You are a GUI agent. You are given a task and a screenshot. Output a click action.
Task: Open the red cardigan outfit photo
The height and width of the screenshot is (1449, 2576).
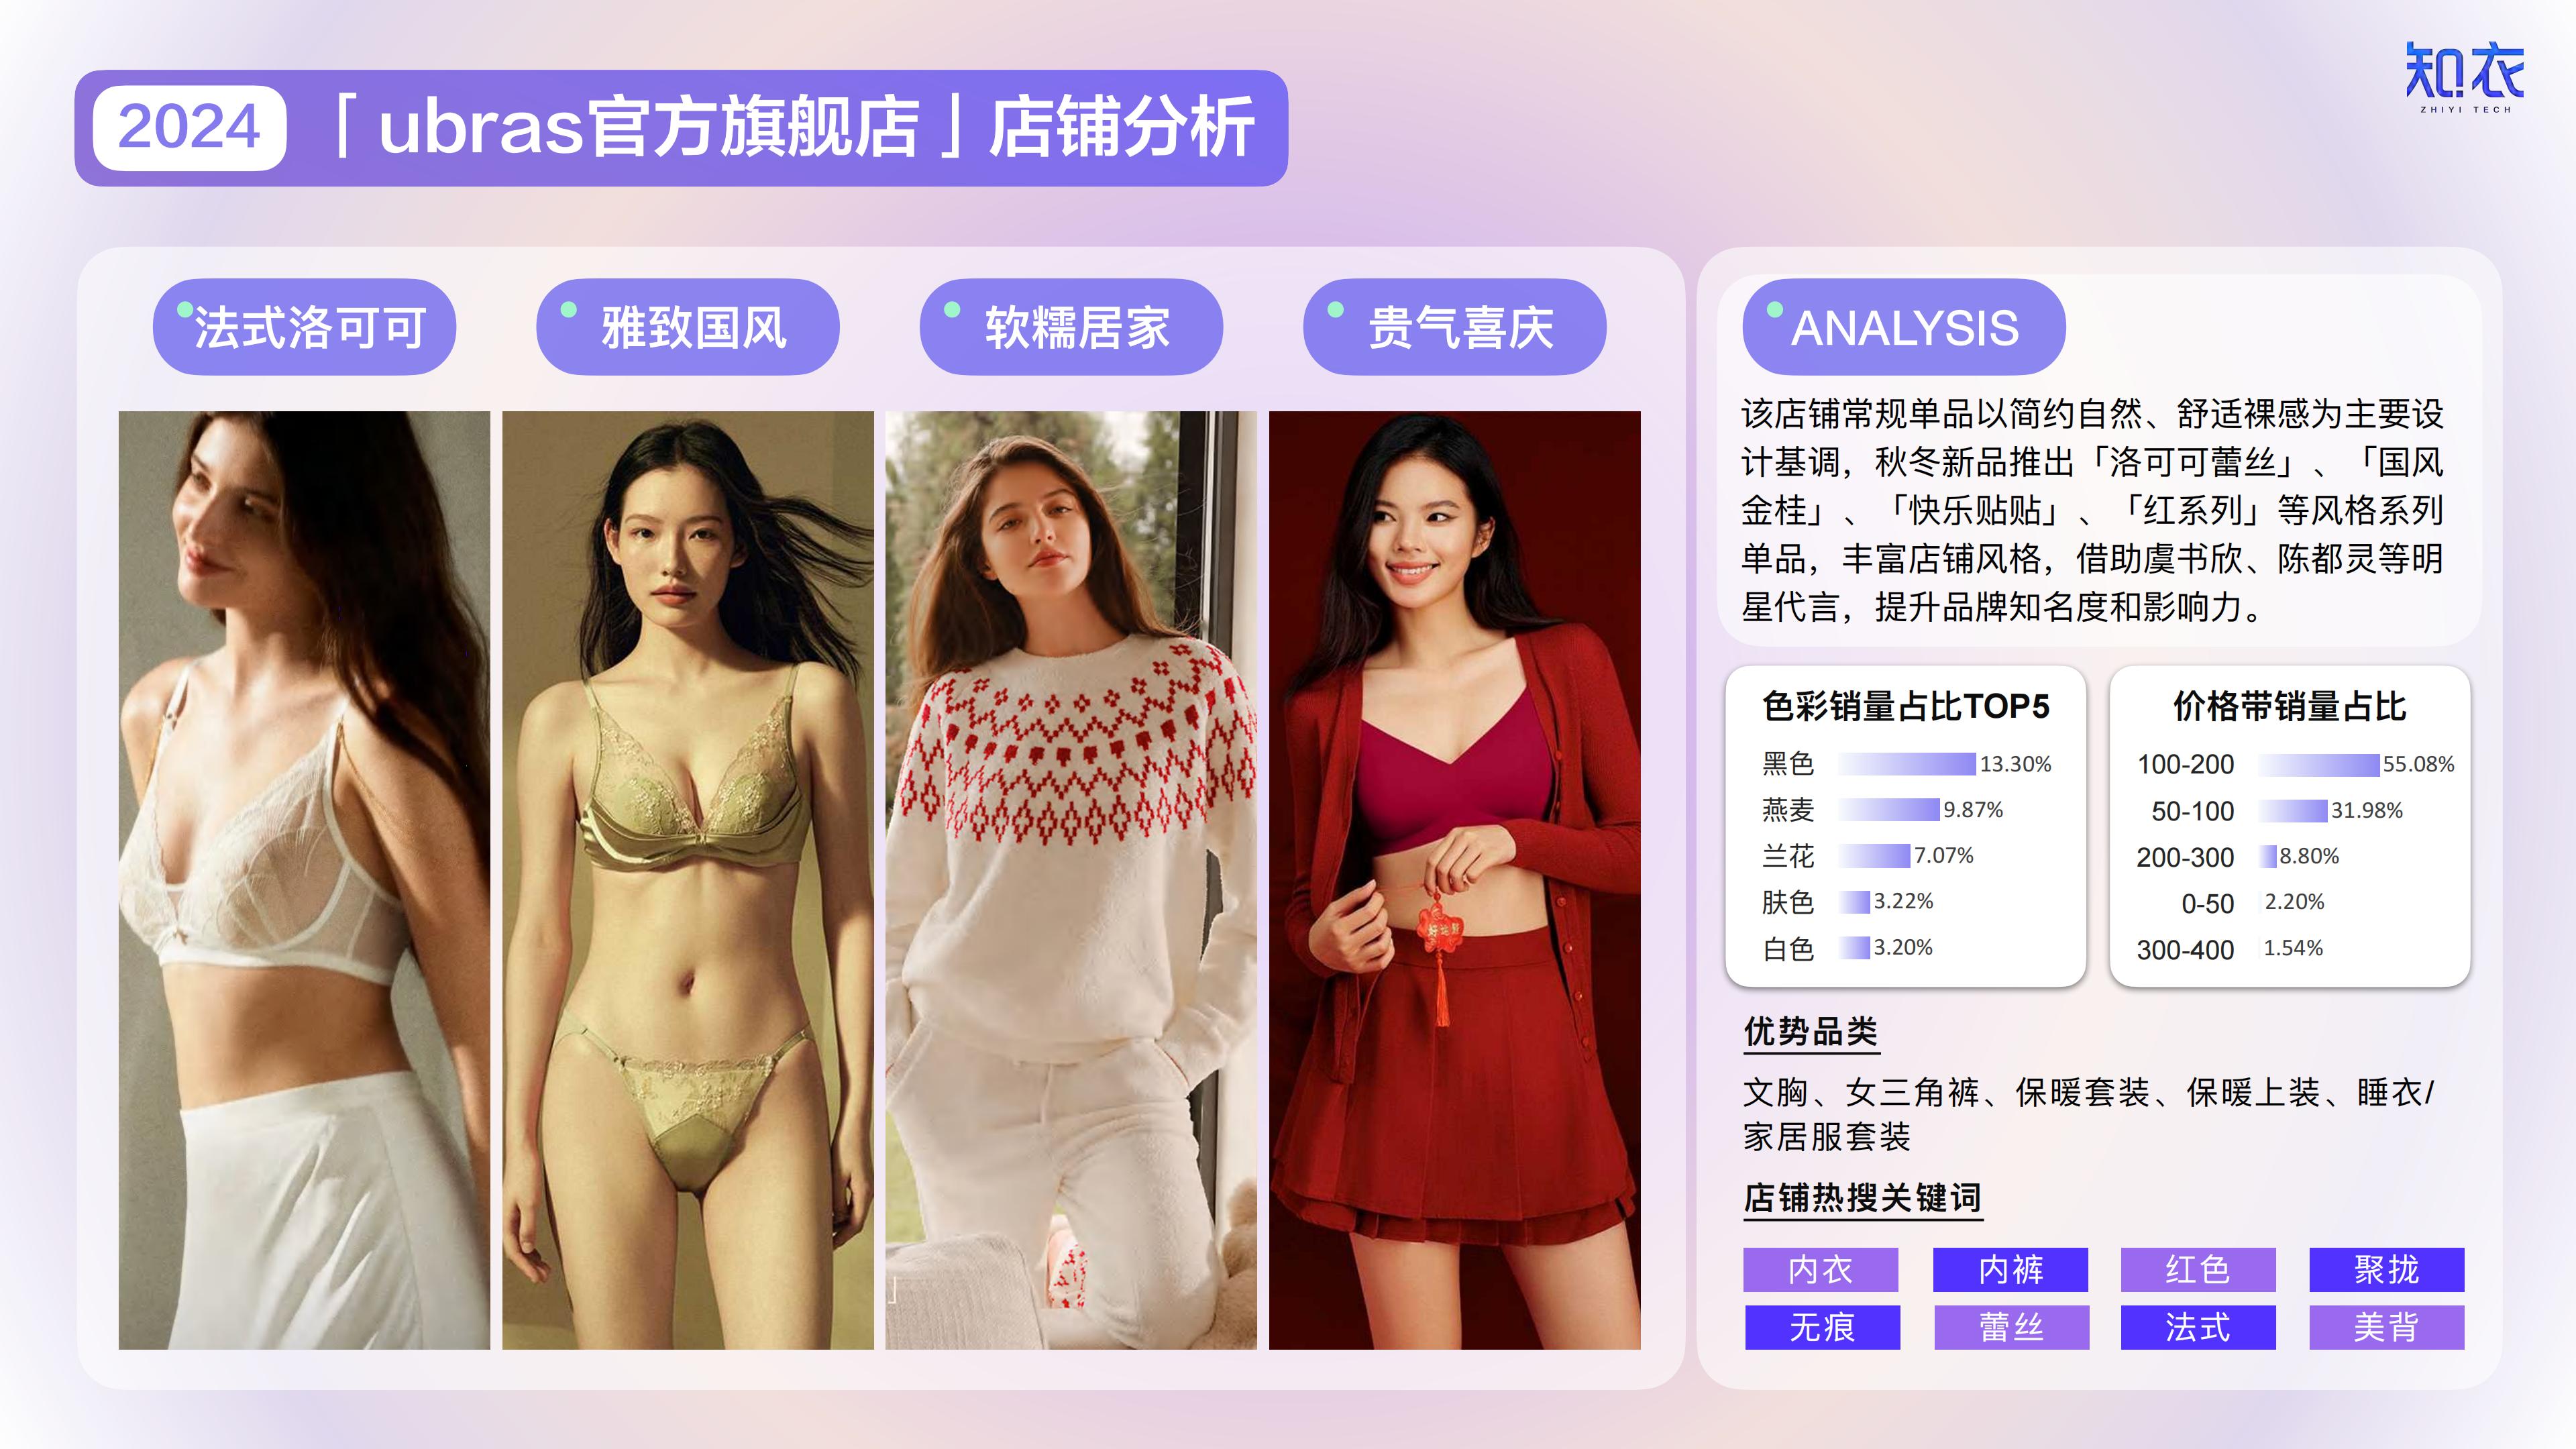(1455, 880)
